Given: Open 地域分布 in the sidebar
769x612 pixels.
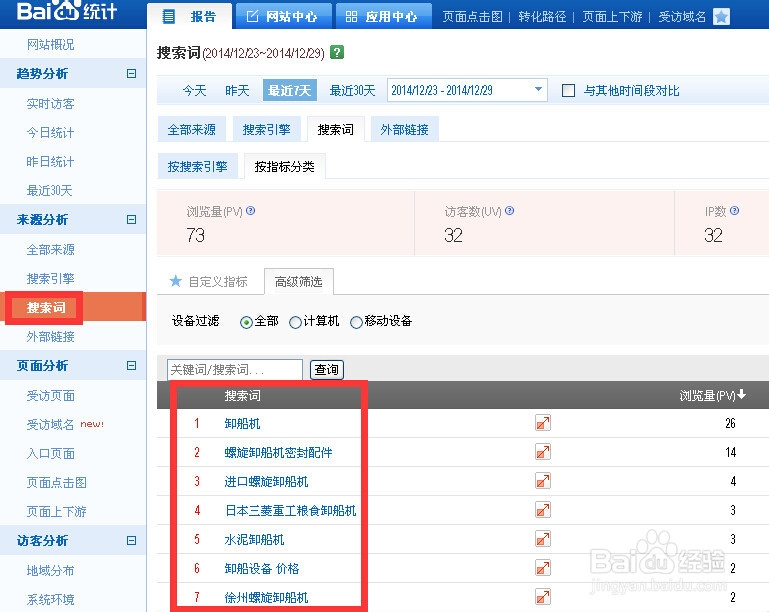Looking at the screenshot, I should point(51,570).
